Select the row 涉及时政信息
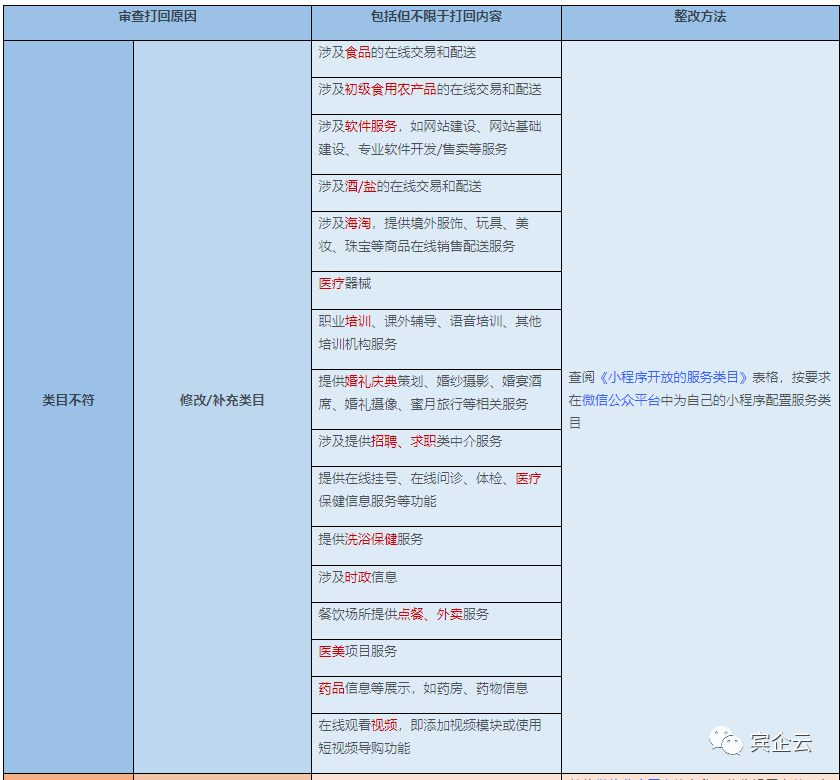The image size is (840, 780). (436, 584)
